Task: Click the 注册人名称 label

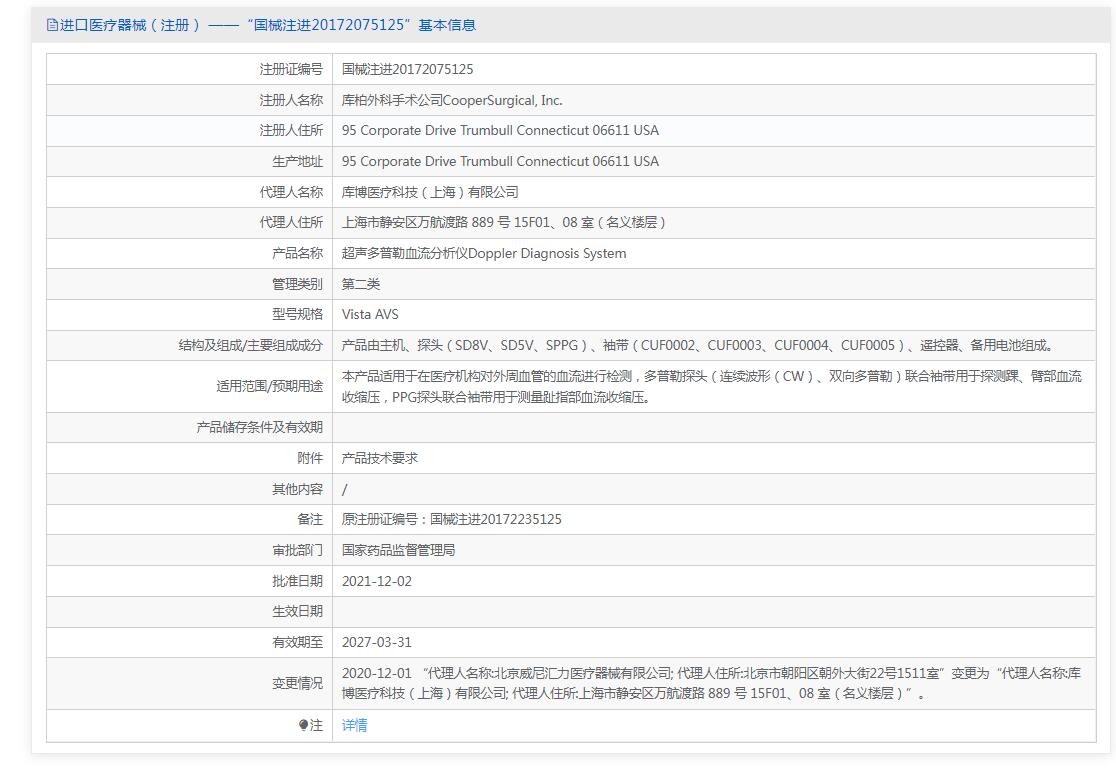Action: tap(291, 100)
